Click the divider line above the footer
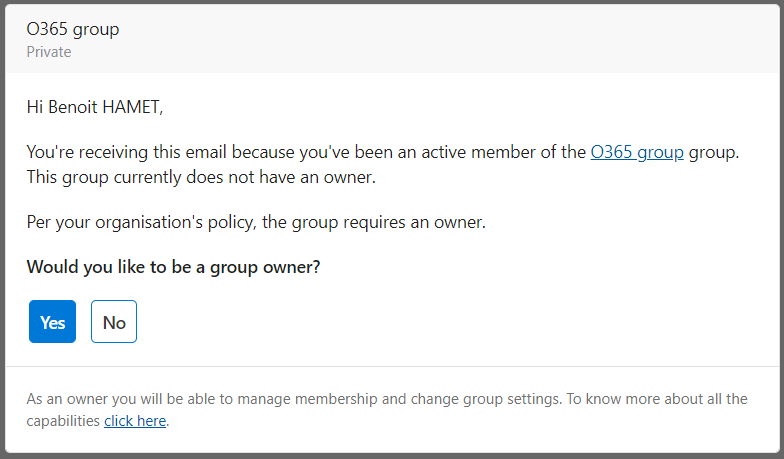This screenshot has width=784, height=459. (392, 367)
